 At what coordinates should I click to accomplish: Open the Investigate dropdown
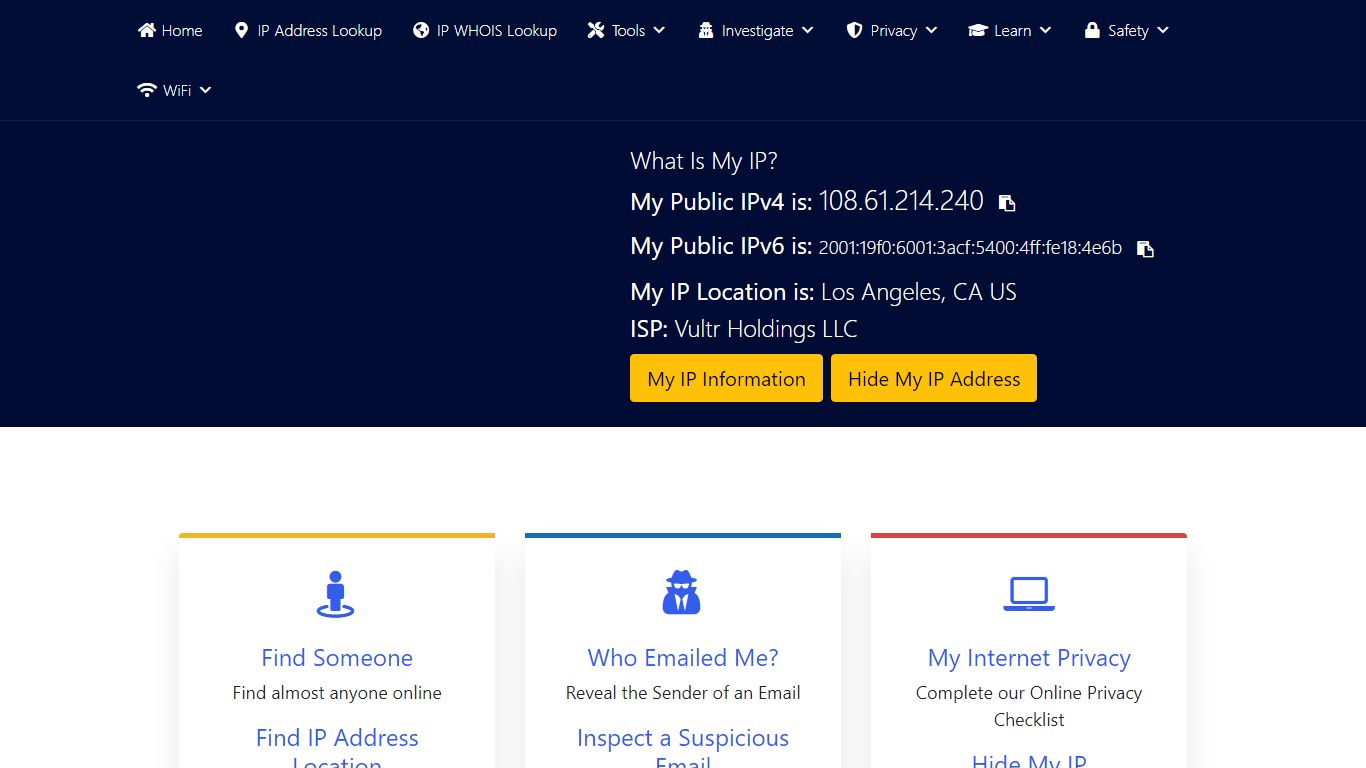[755, 30]
